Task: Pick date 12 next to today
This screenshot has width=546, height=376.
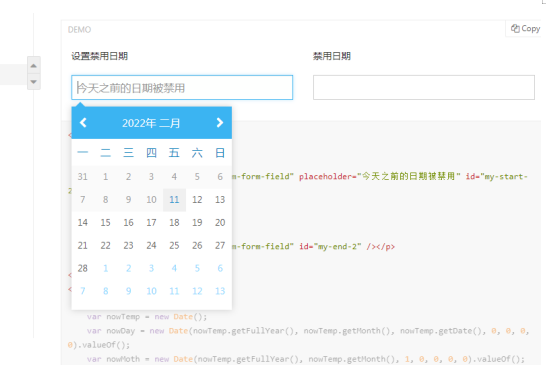Action: (x=197, y=200)
